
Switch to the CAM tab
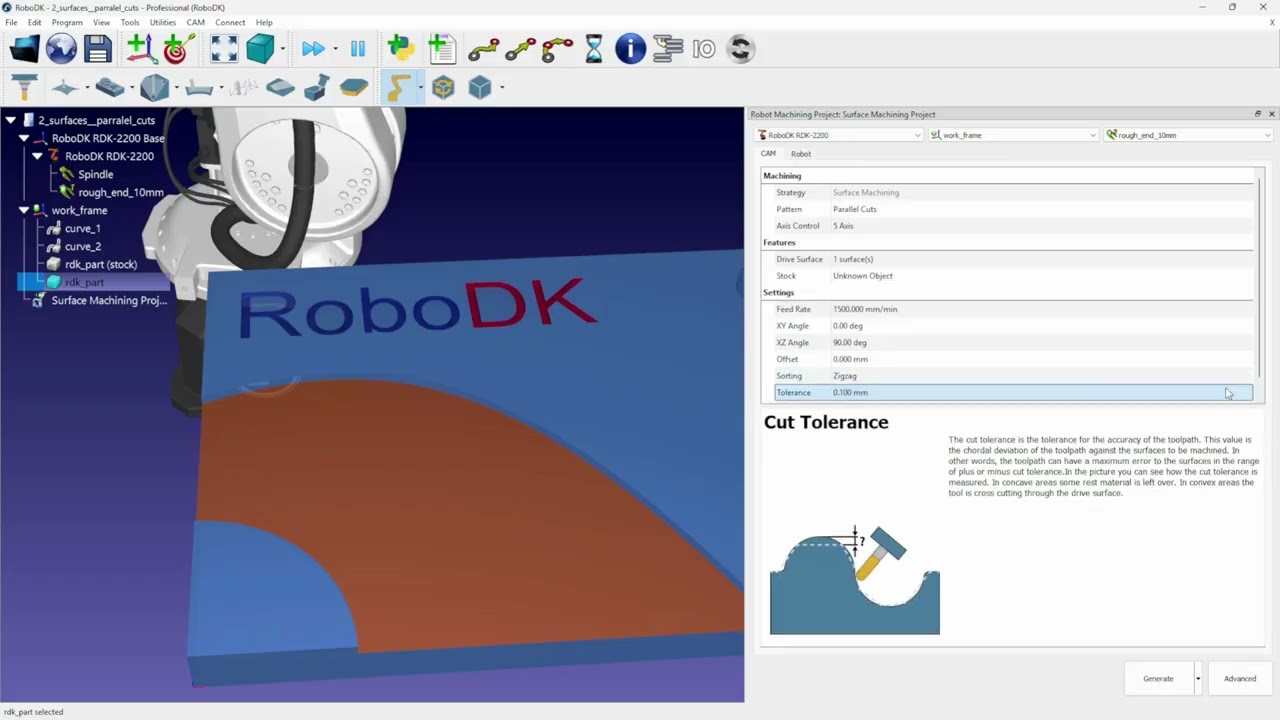768,154
